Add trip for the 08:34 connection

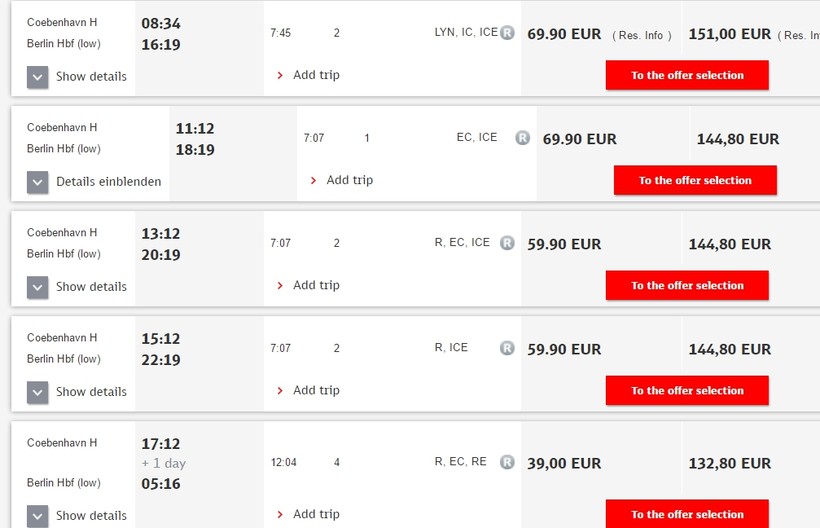click(x=308, y=75)
